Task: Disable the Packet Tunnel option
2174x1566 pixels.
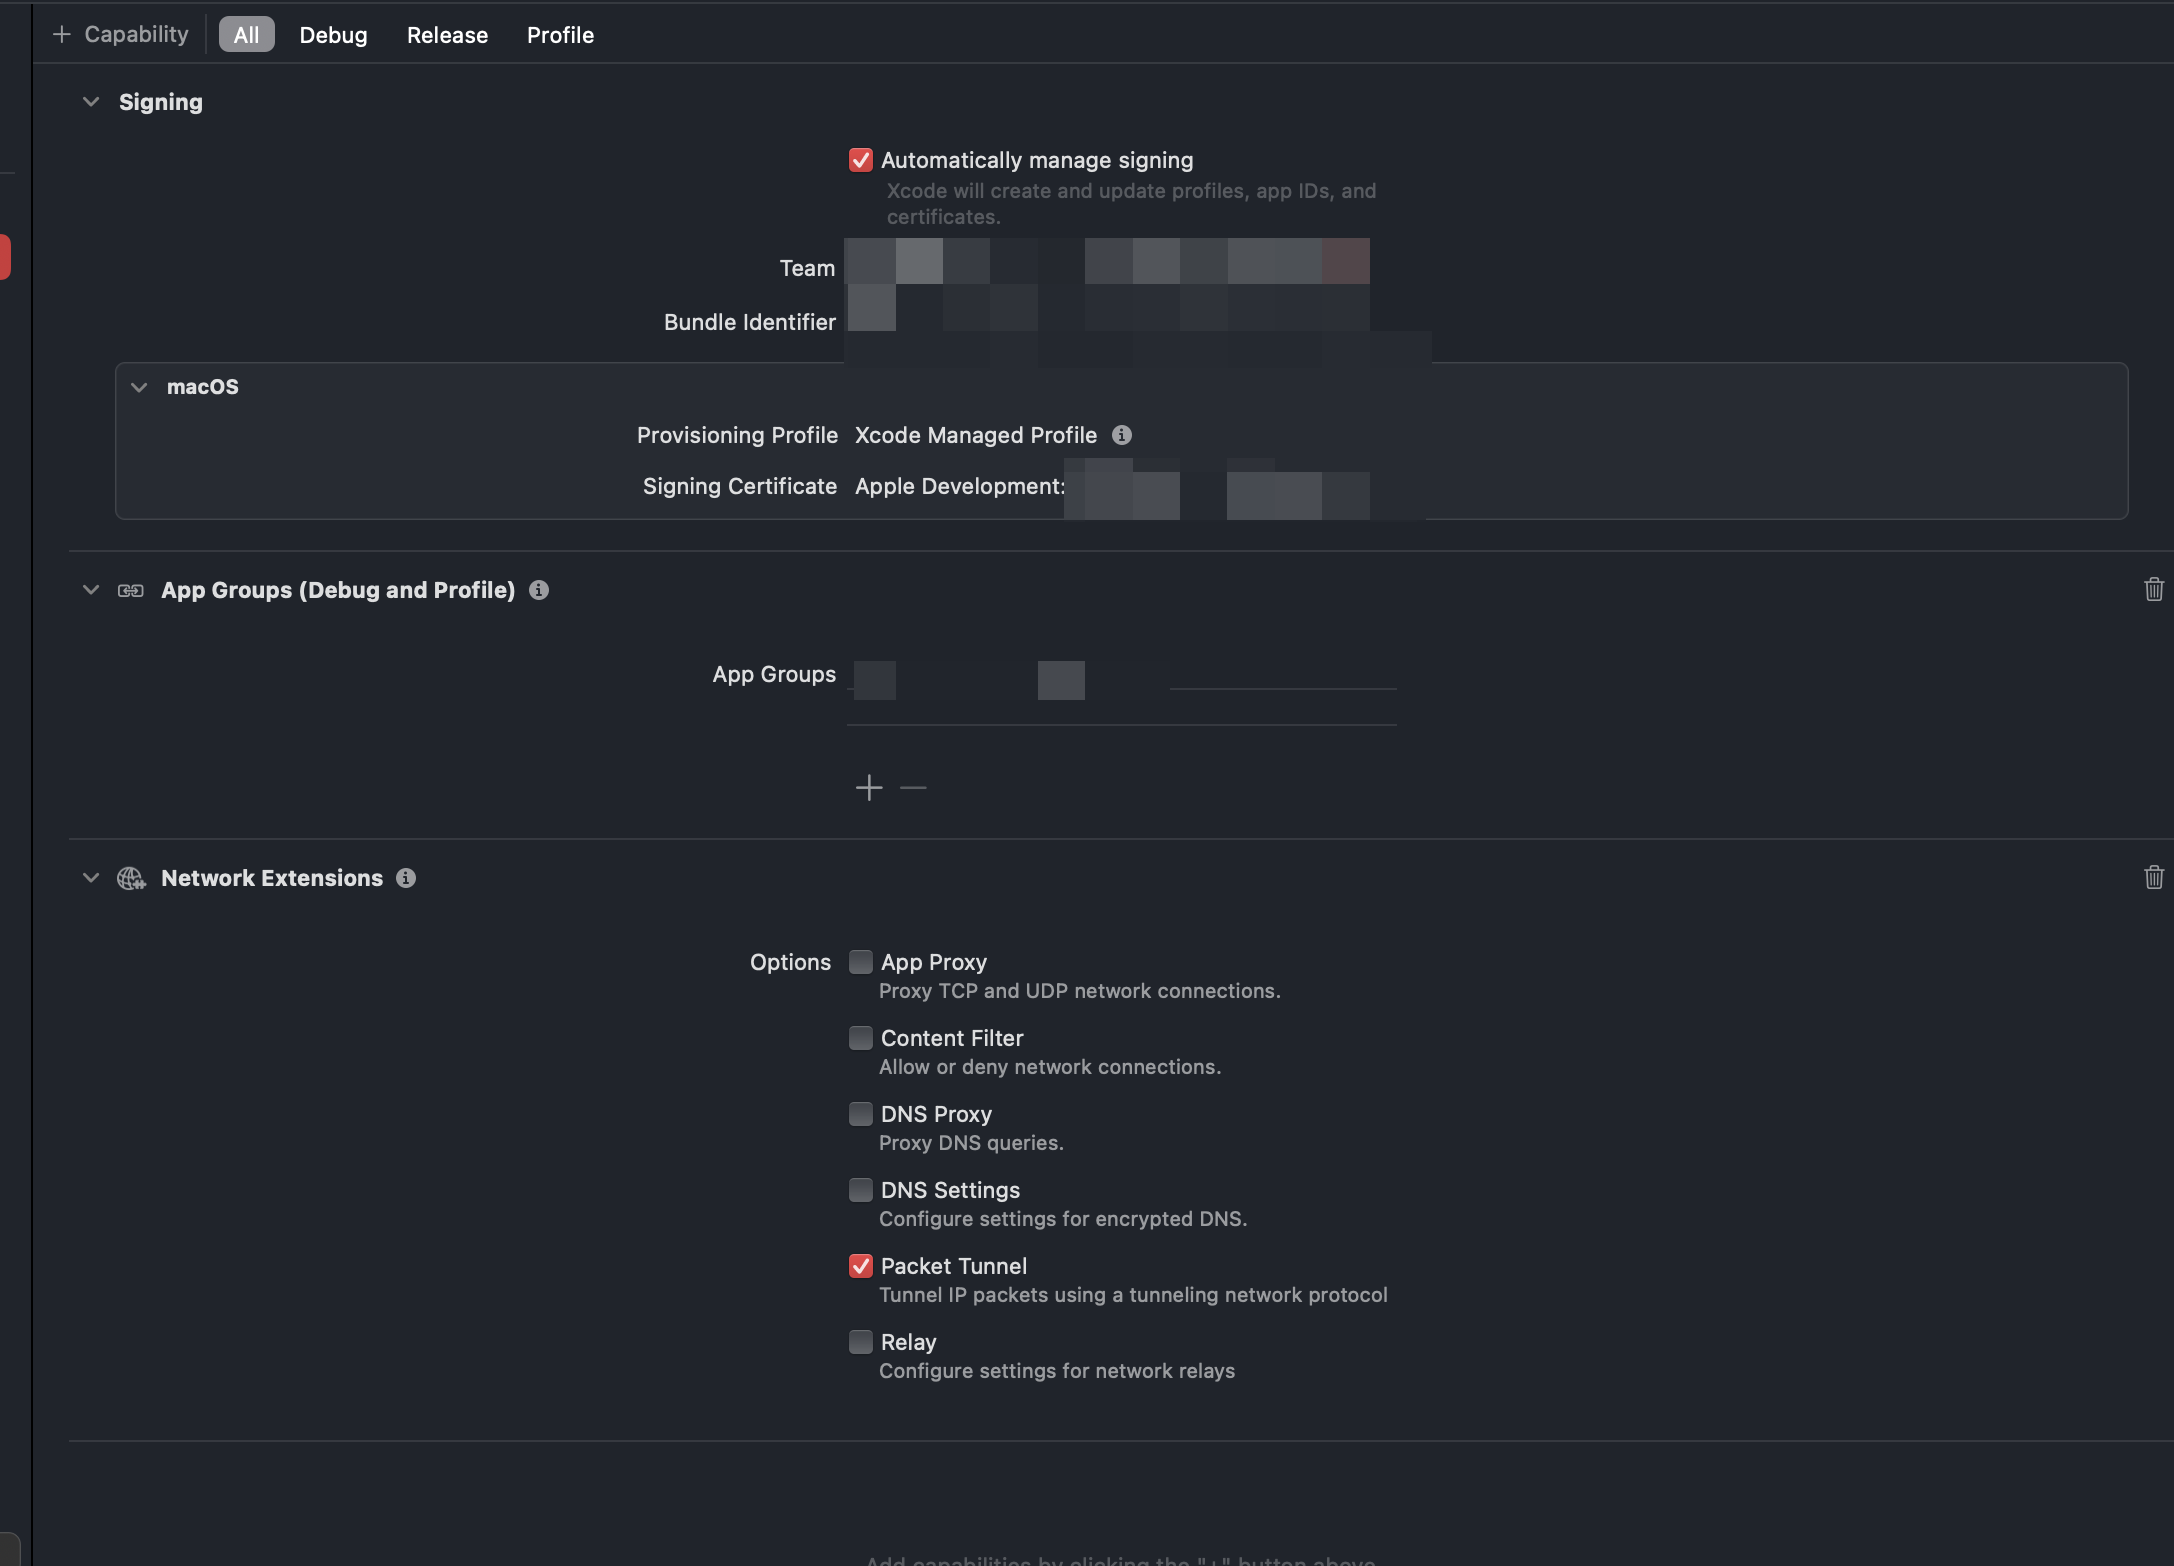Action: coord(860,1266)
